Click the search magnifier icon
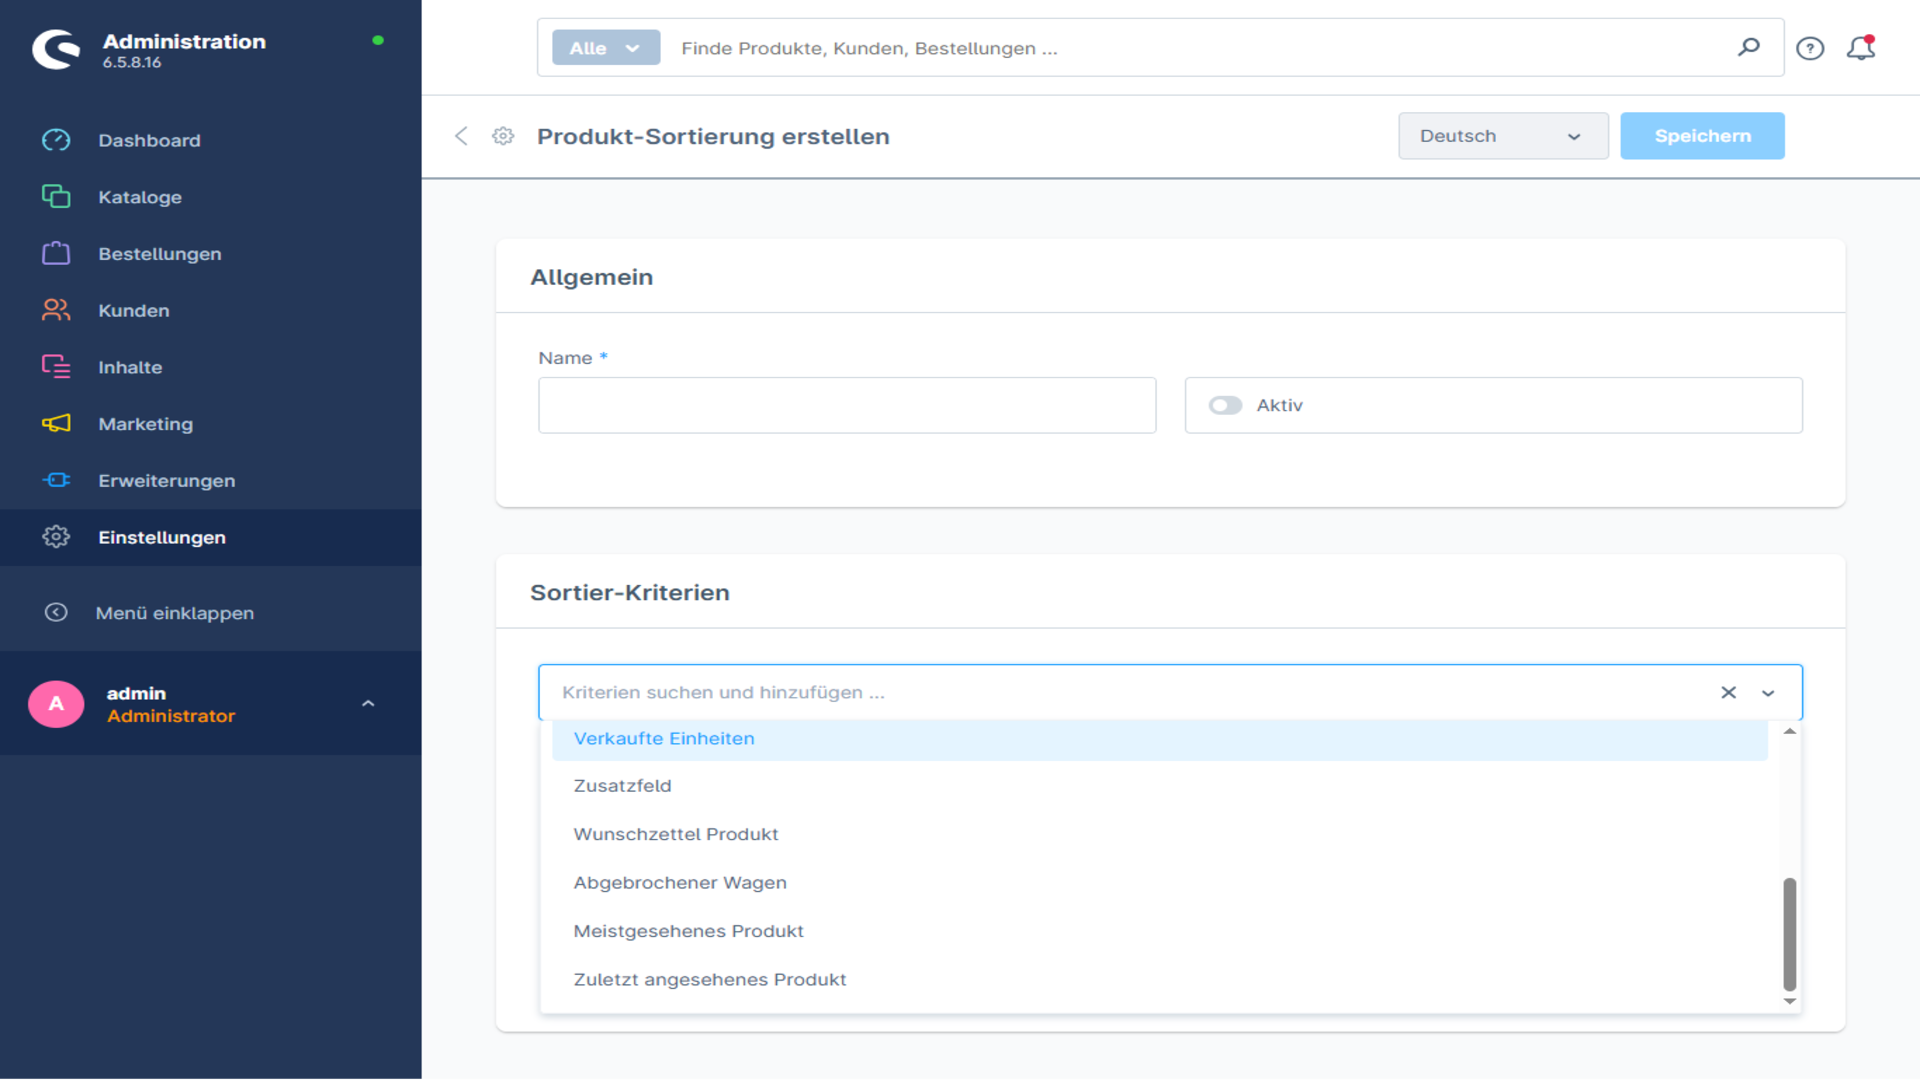Image resolution: width=1920 pixels, height=1080 pixels. point(1749,47)
